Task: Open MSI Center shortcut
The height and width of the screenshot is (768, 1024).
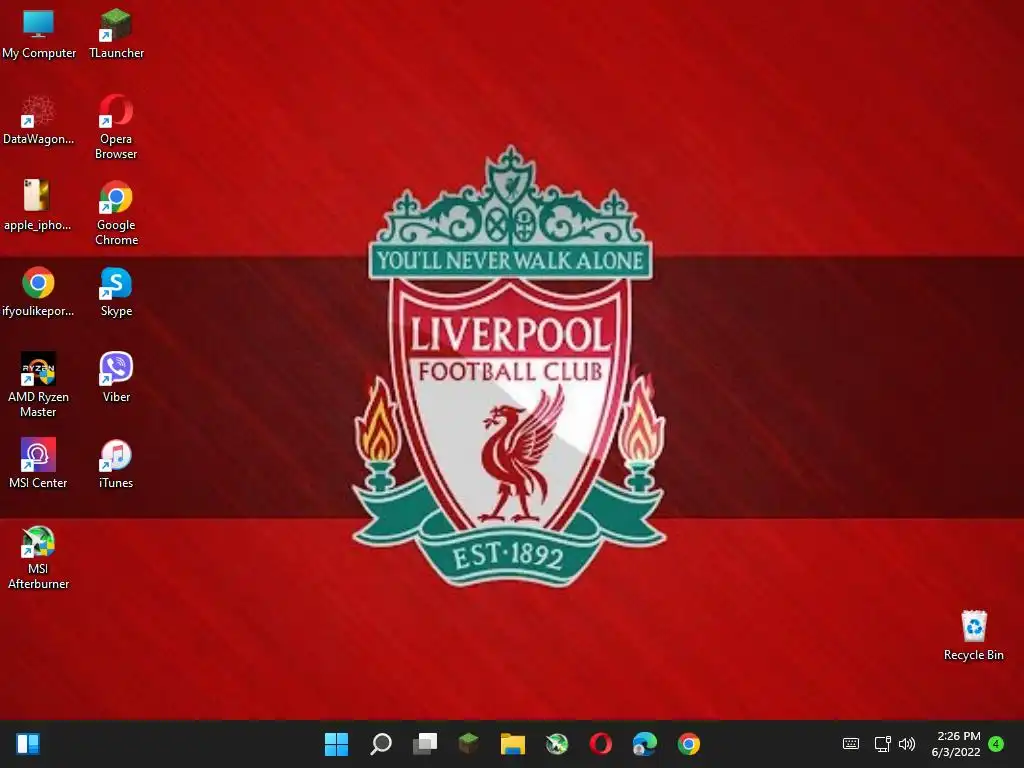Action: 38,463
